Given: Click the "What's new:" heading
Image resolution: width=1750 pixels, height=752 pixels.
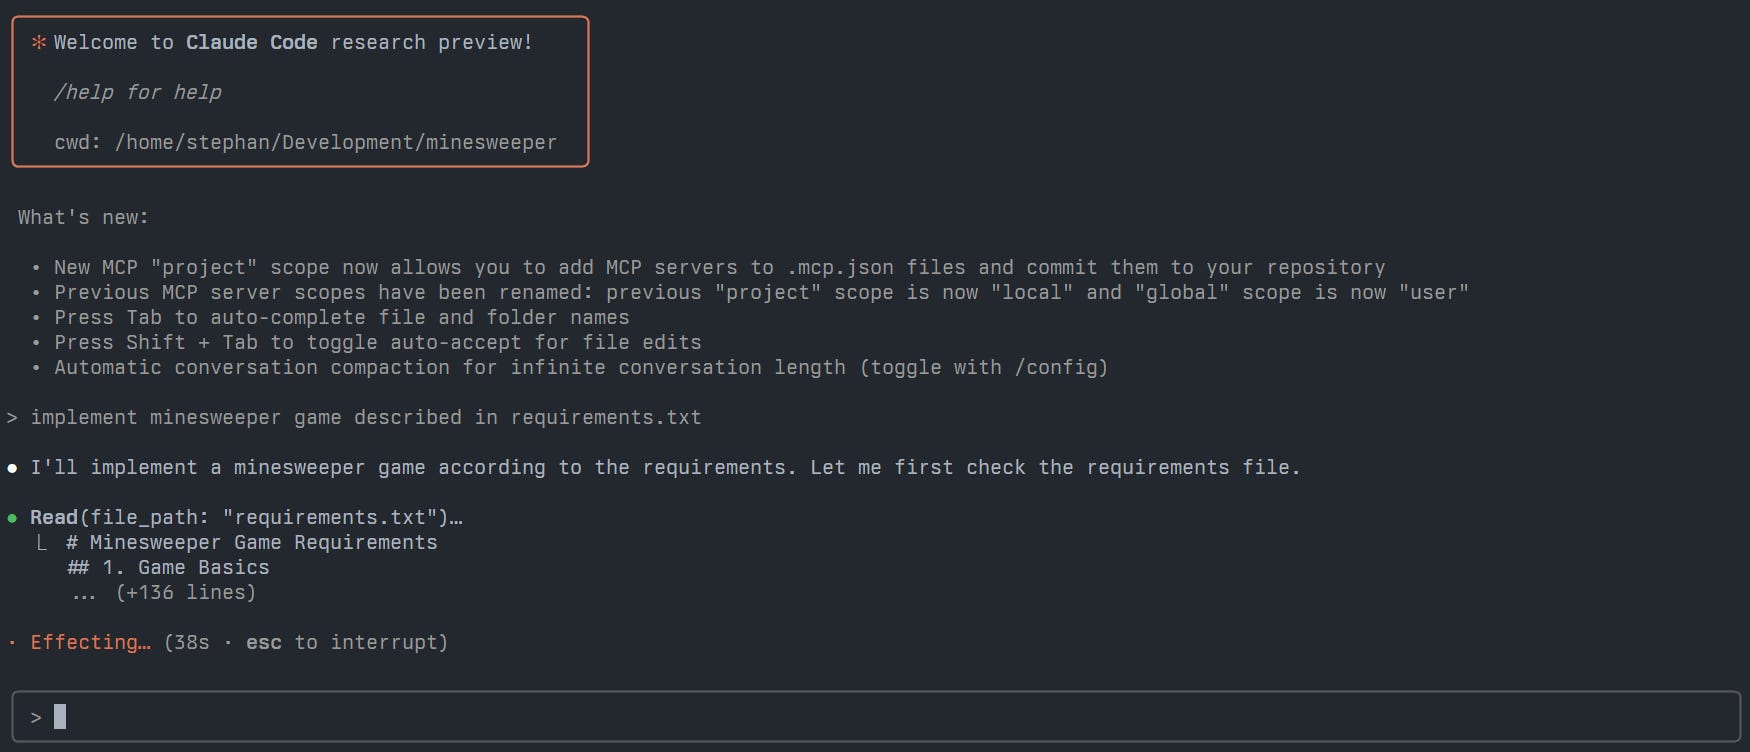Looking at the screenshot, I should click(83, 217).
